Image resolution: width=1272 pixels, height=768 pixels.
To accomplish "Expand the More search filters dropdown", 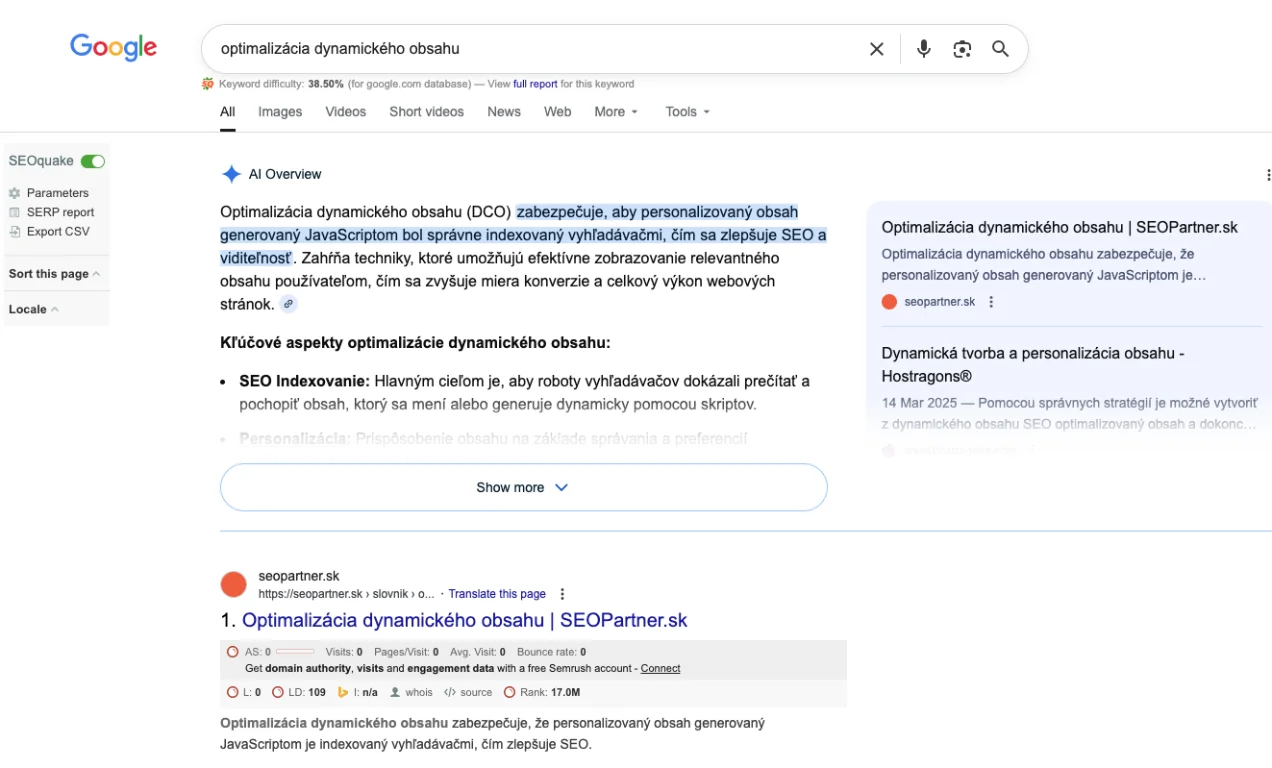I will click(615, 112).
